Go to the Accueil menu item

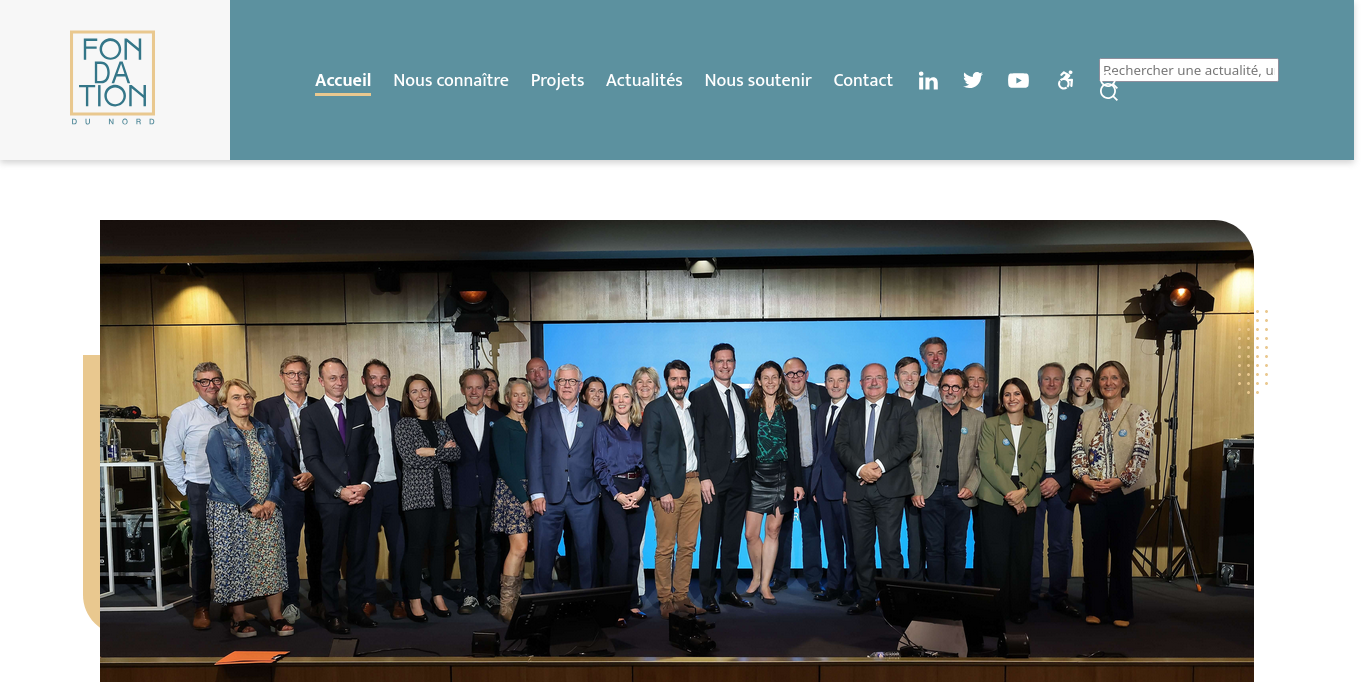coord(343,80)
